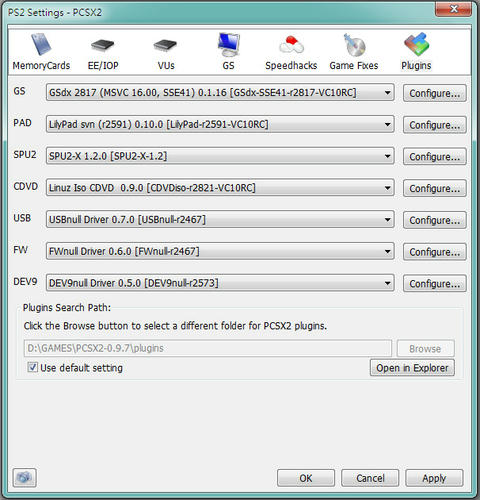This screenshot has height=500, width=480.
Task: Configure the SPU2-X plugin
Action: (x=435, y=157)
